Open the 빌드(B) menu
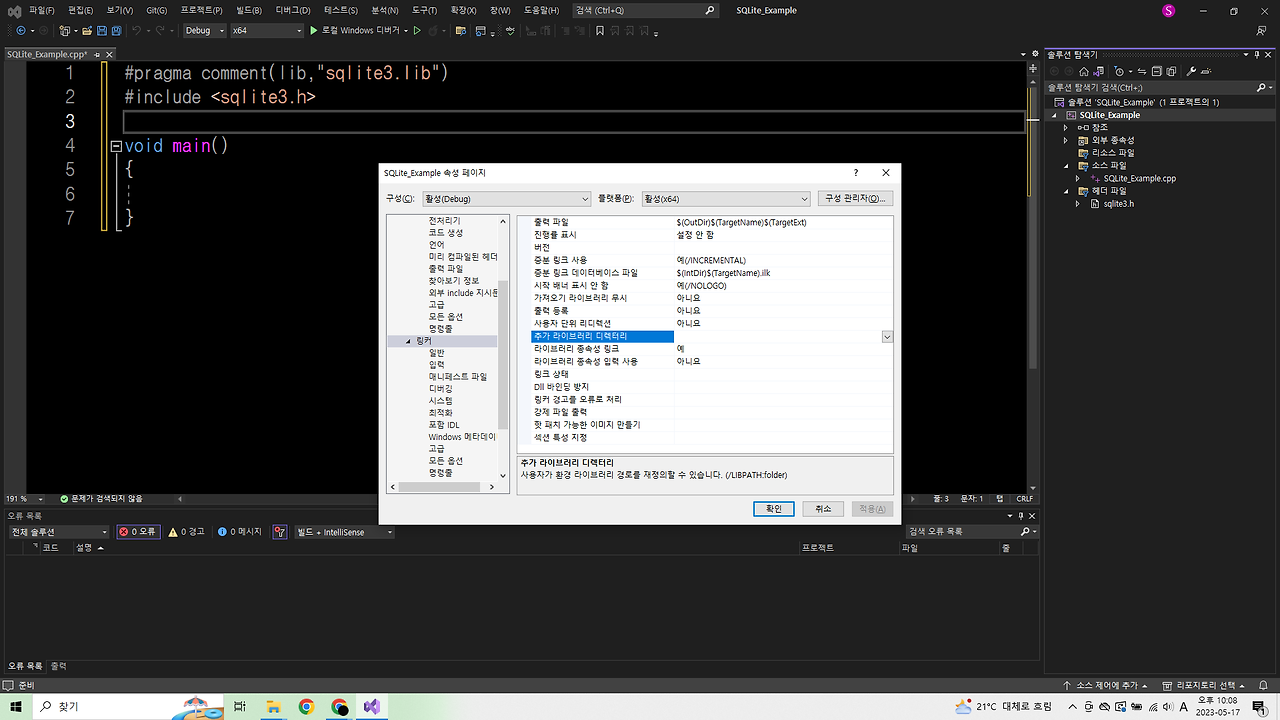 point(249,10)
